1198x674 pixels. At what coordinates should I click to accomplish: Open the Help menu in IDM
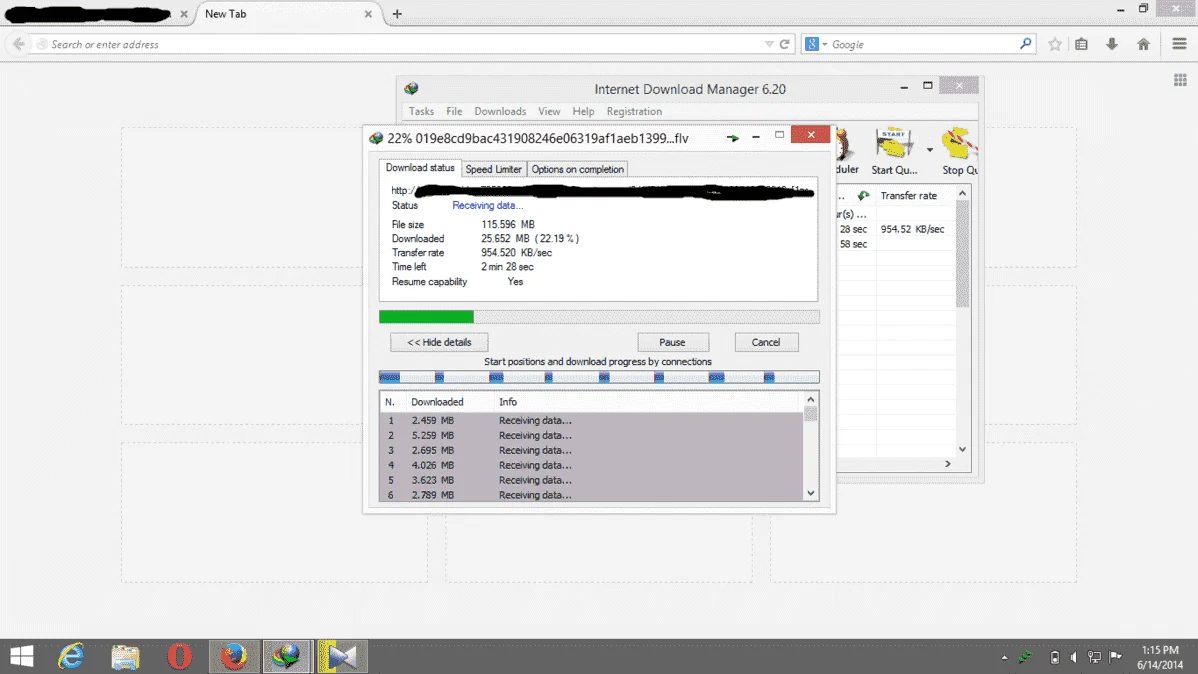pos(583,112)
